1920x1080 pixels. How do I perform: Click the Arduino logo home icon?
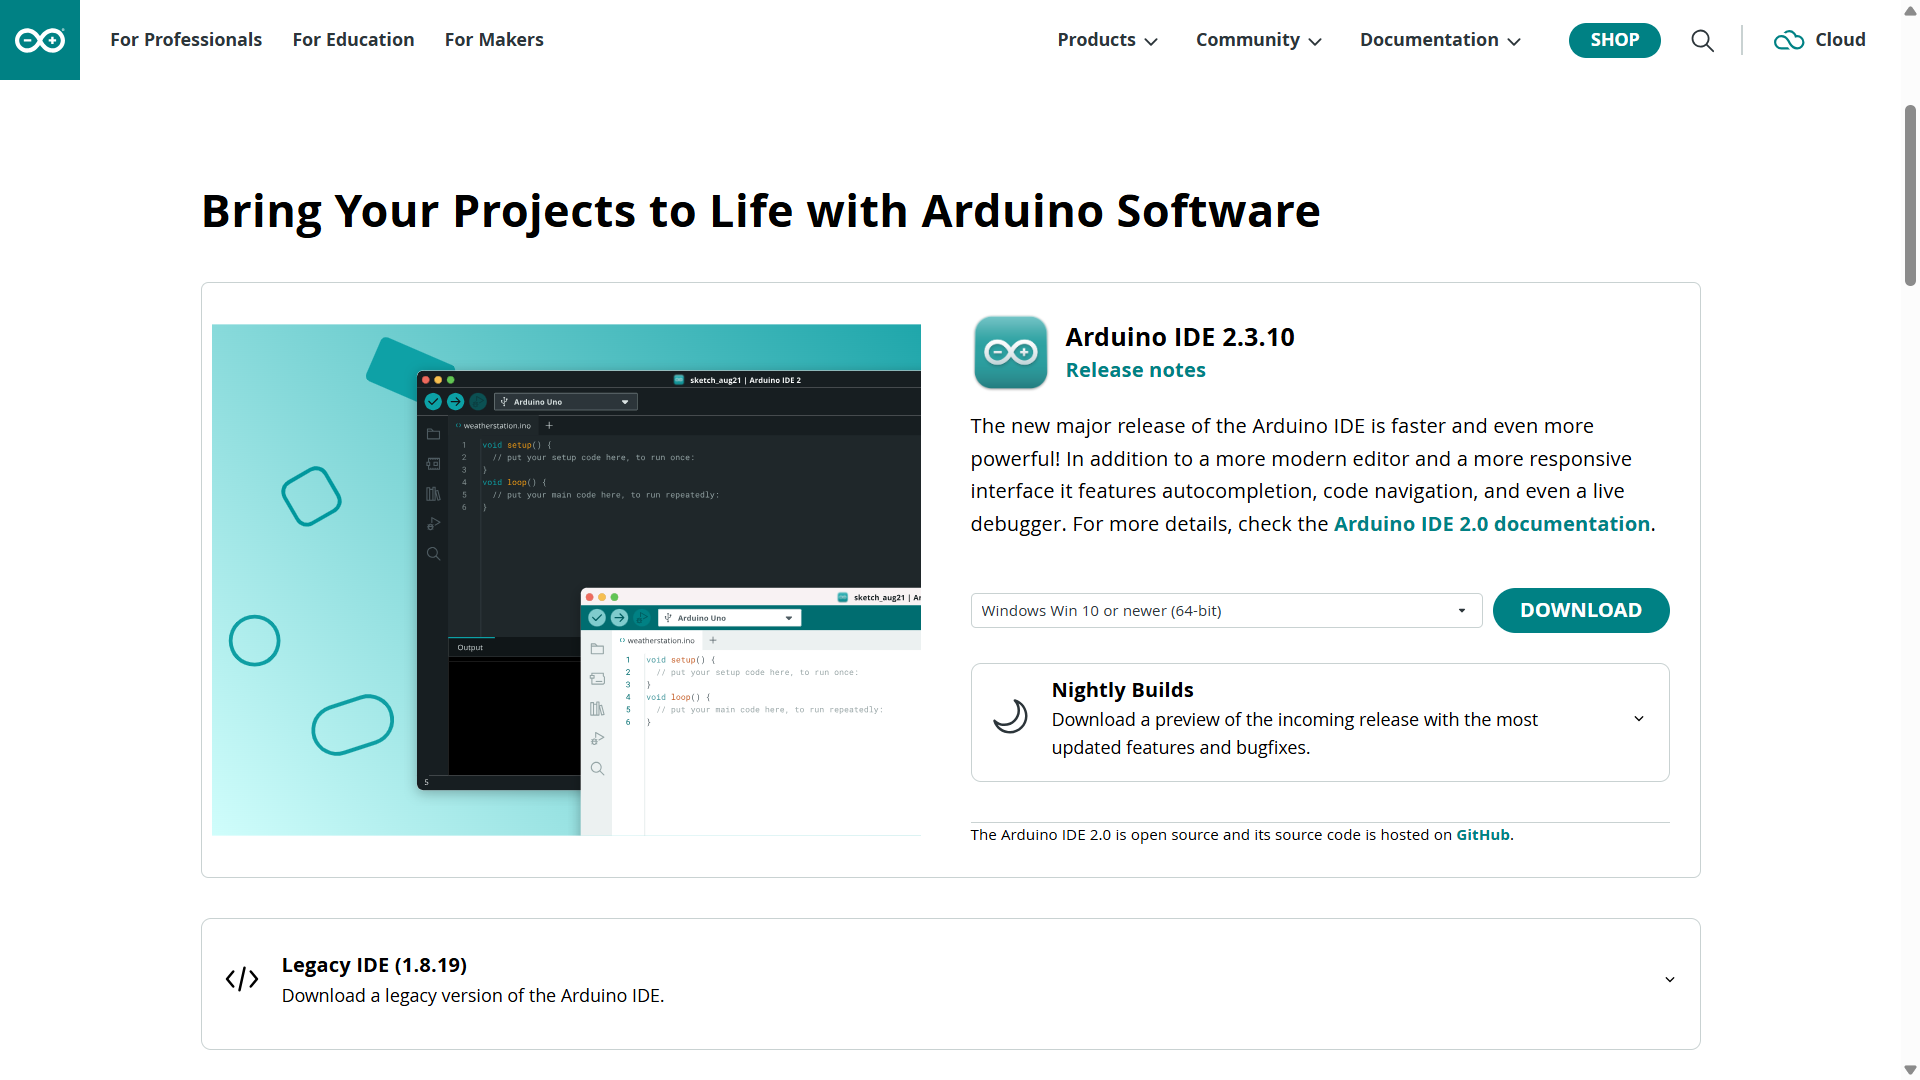40,40
